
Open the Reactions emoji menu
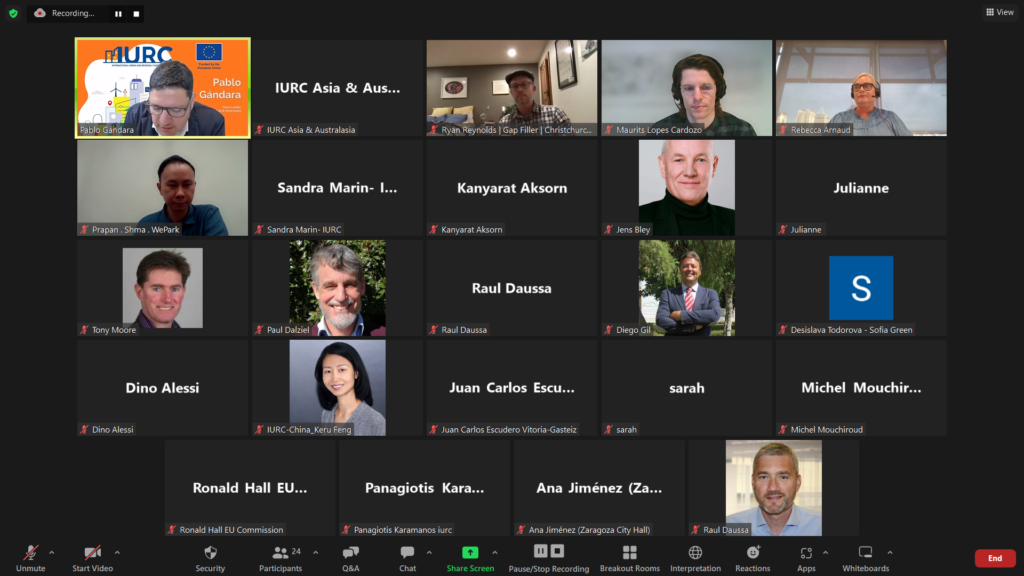pos(752,557)
